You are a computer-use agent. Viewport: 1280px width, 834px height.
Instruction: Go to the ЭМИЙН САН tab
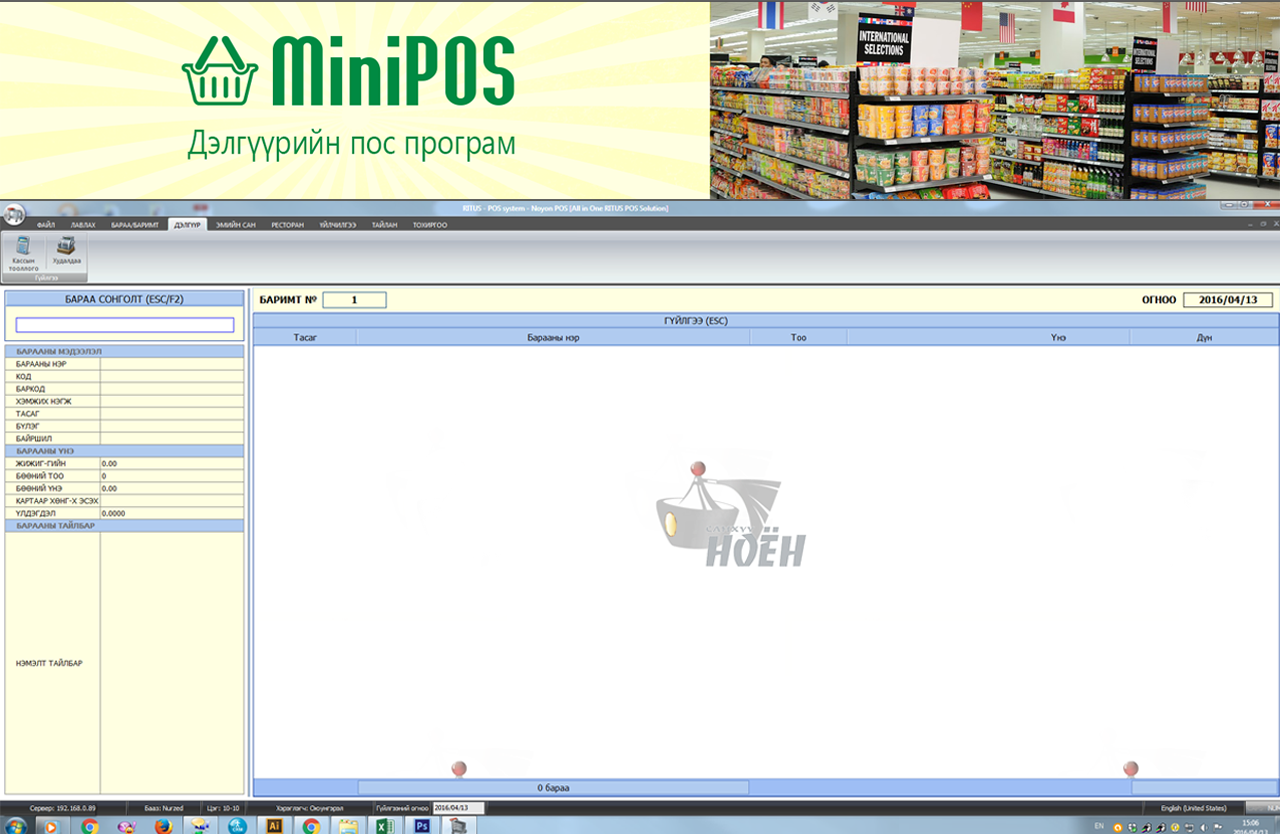pos(236,225)
